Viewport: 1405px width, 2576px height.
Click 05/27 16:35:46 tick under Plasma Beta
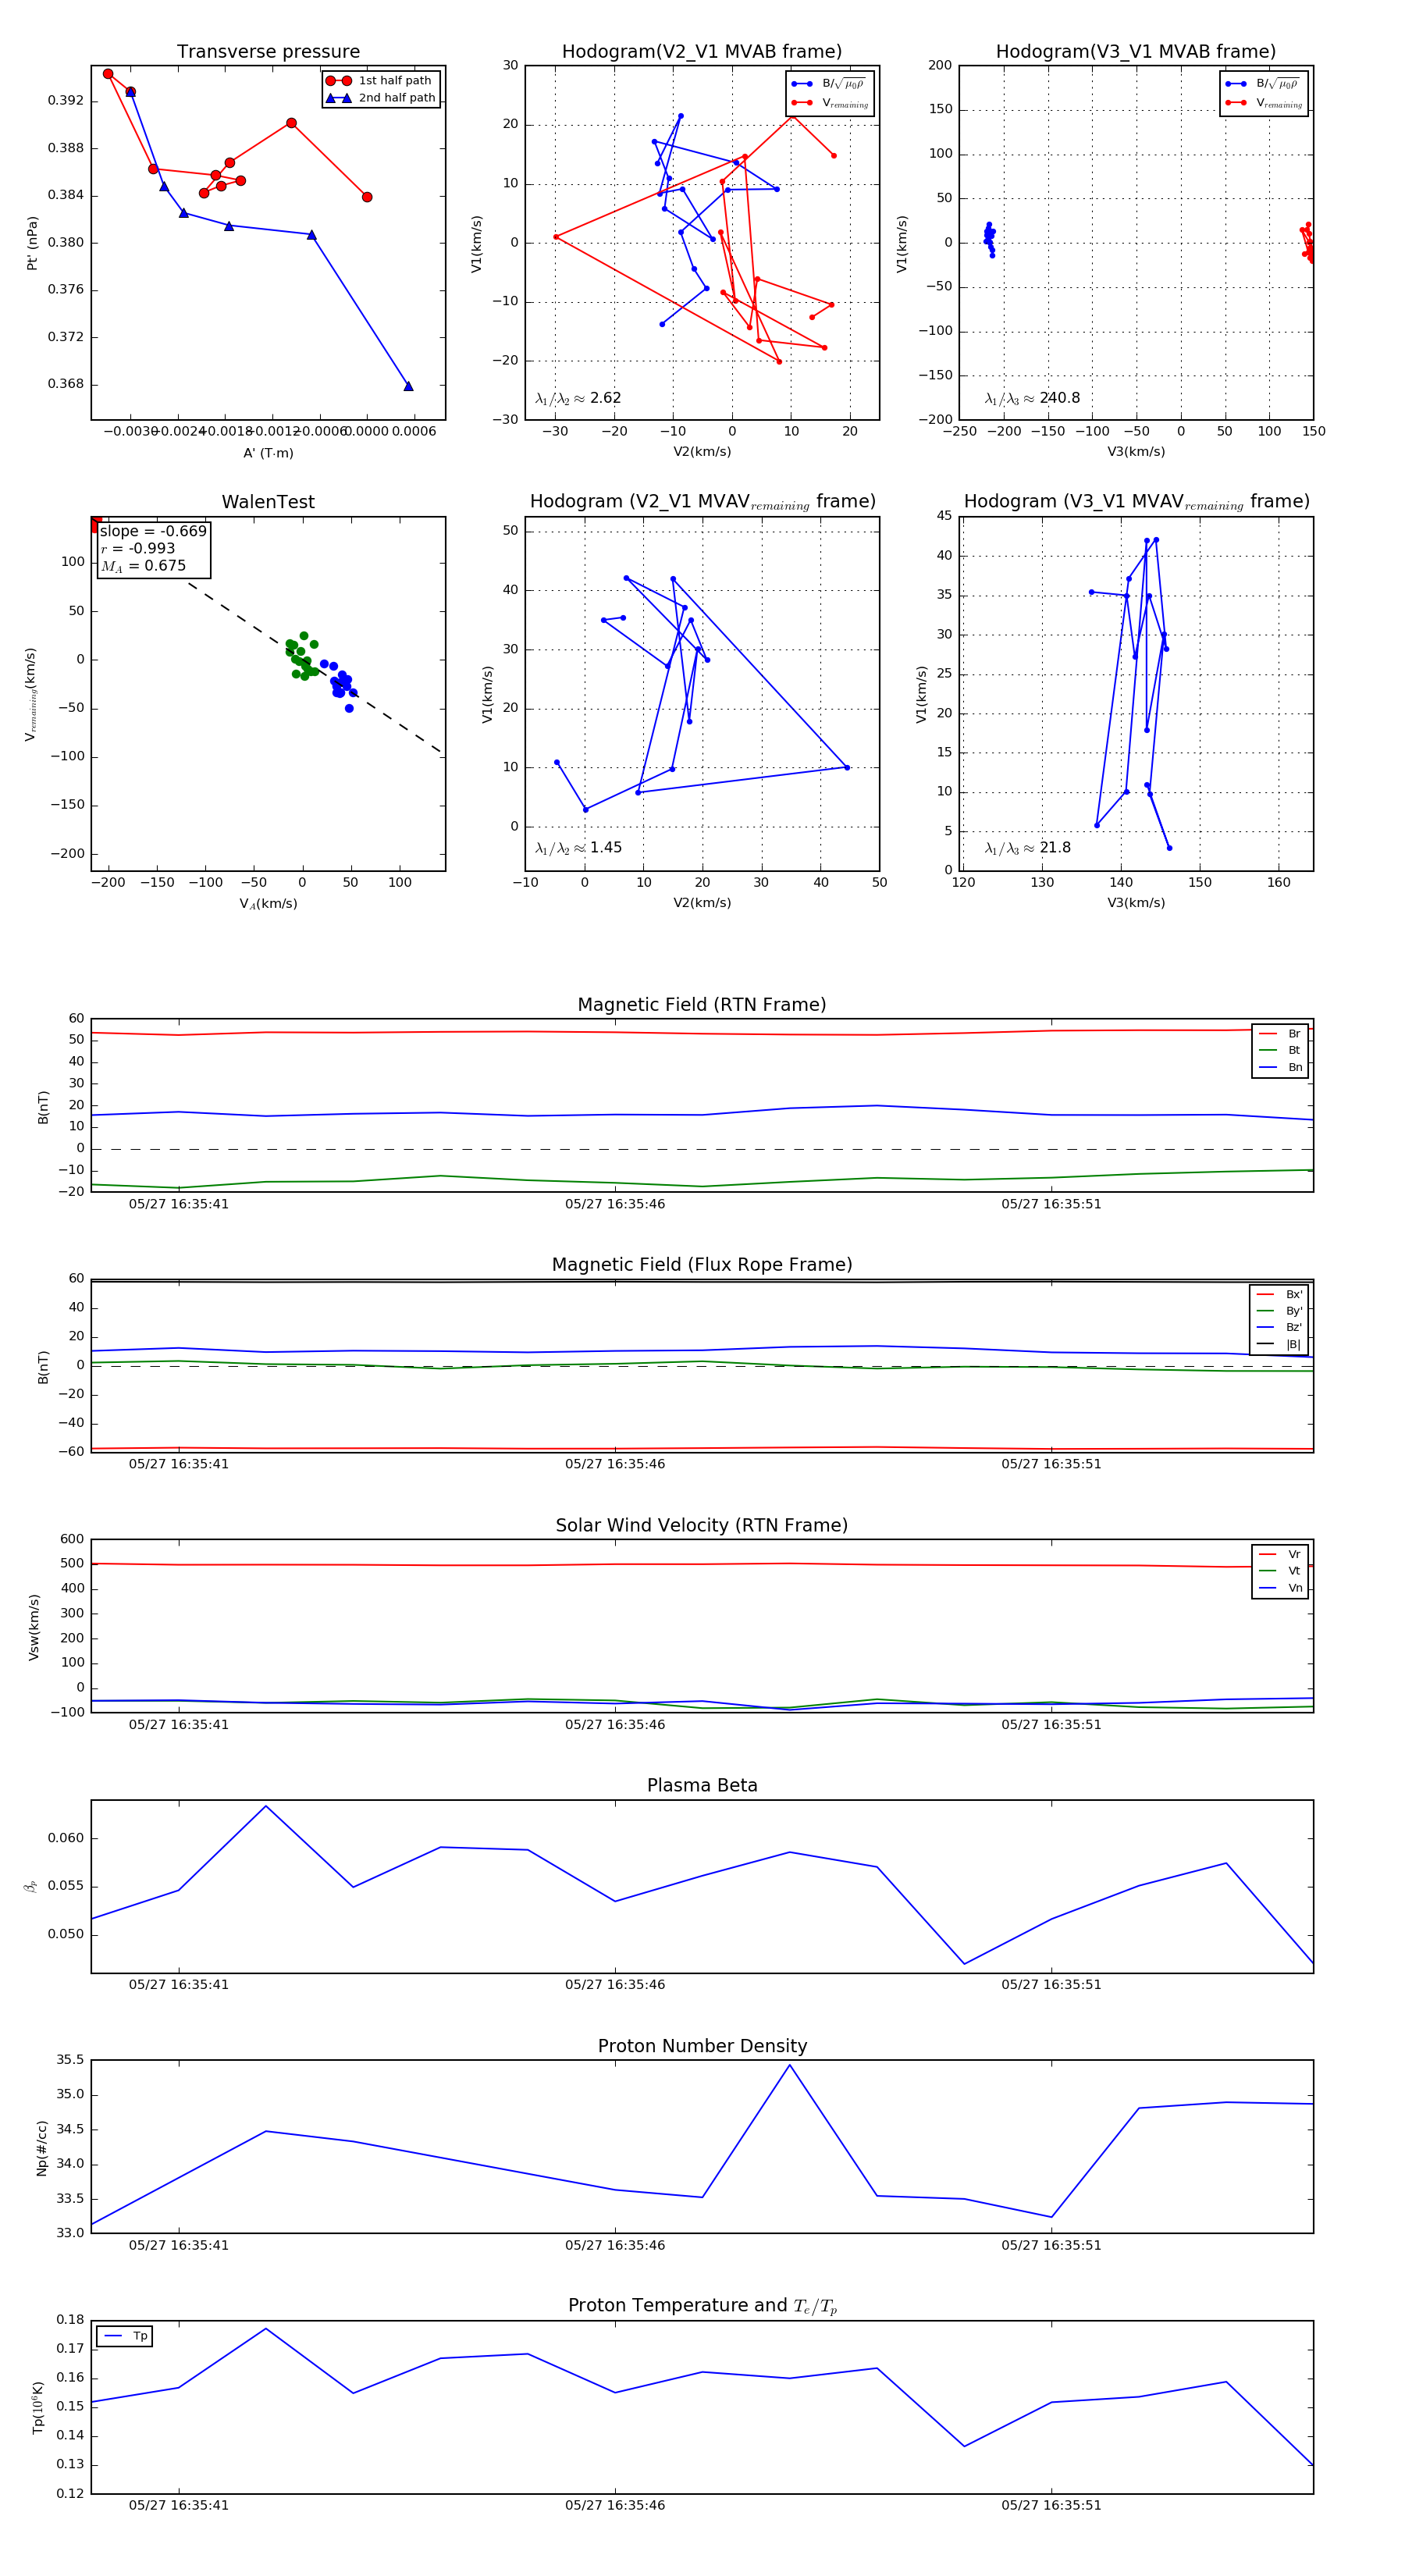pyautogui.click(x=615, y=1985)
